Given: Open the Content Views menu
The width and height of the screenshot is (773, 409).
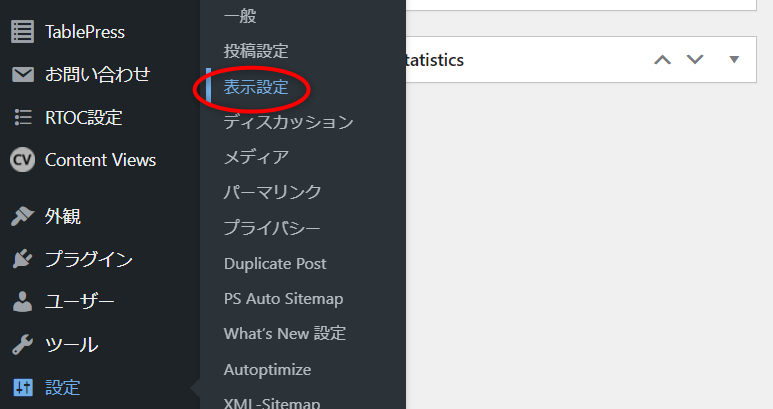Looking at the screenshot, I should coord(100,160).
